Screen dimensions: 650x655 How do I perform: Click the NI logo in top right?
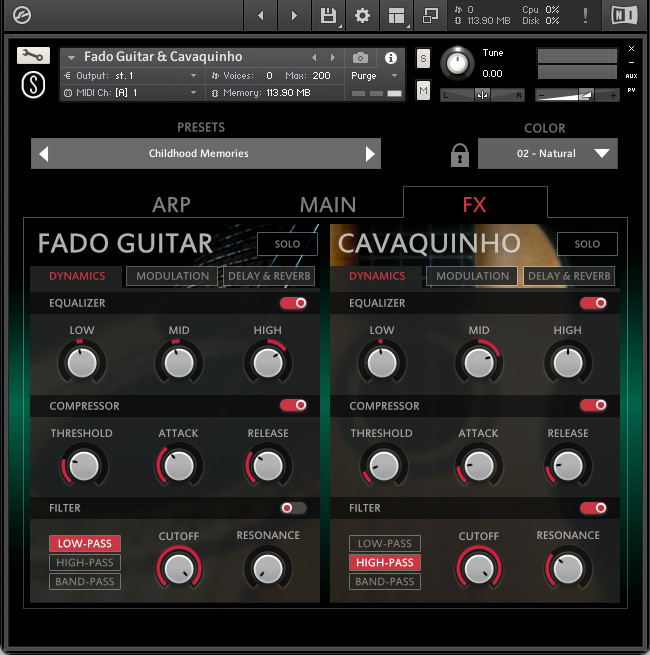tap(624, 15)
